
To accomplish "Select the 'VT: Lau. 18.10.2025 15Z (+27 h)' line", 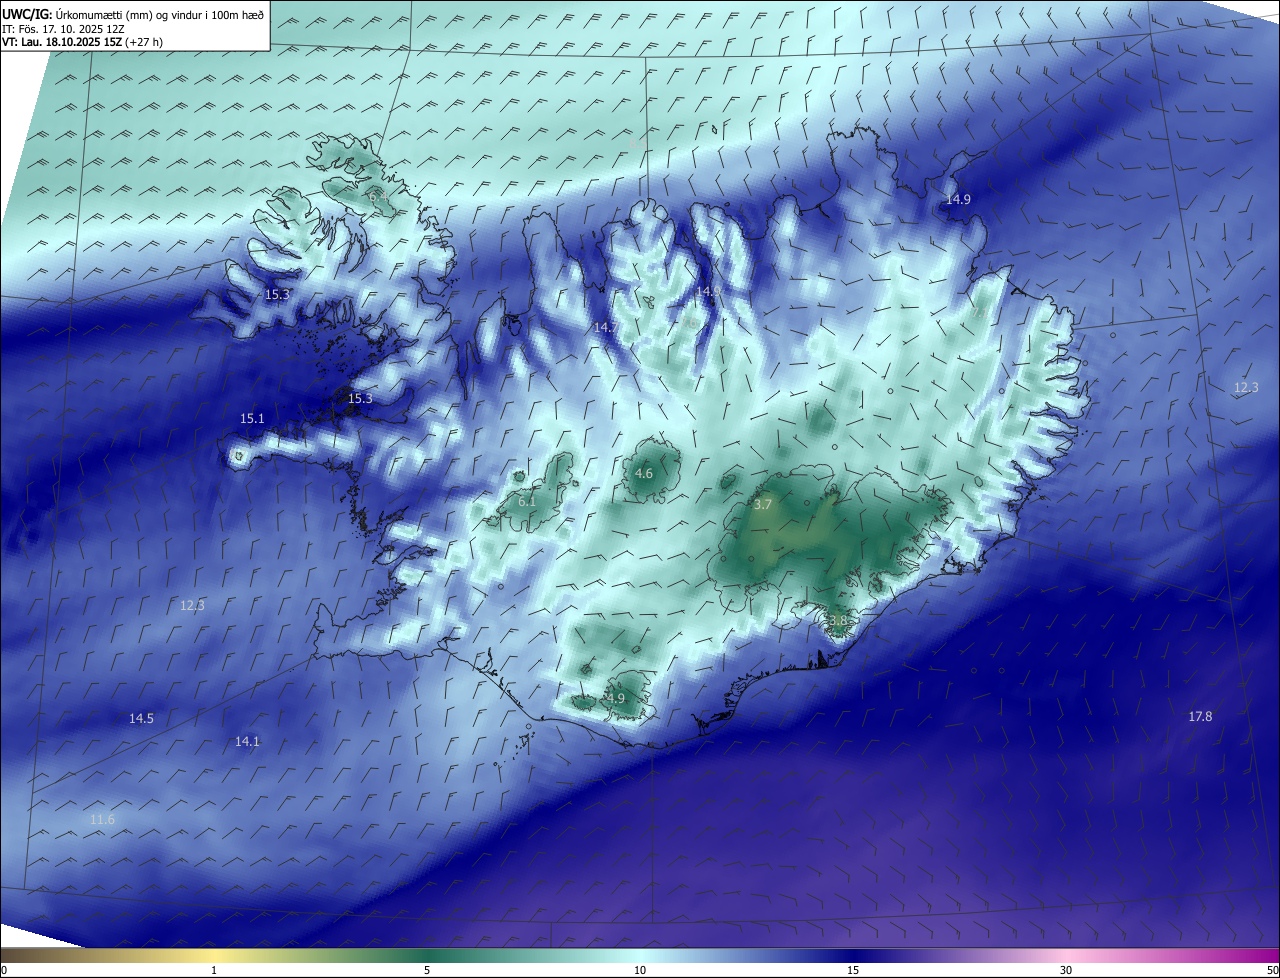I will pyautogui.click(x=82, y=42).
